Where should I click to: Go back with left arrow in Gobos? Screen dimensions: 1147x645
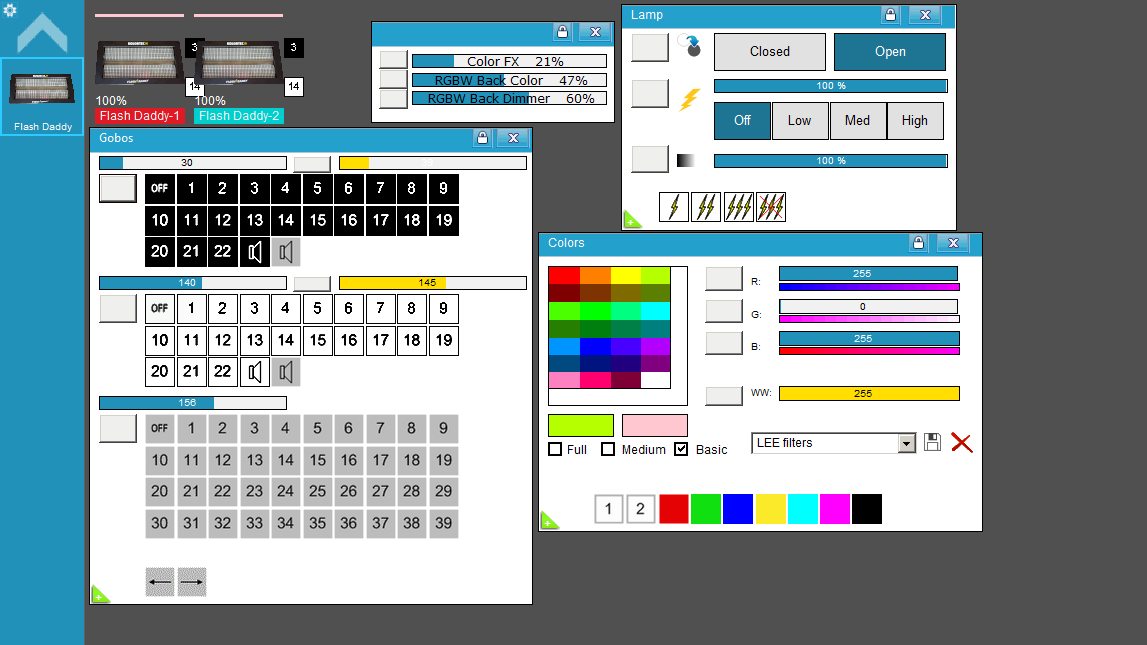159,582
